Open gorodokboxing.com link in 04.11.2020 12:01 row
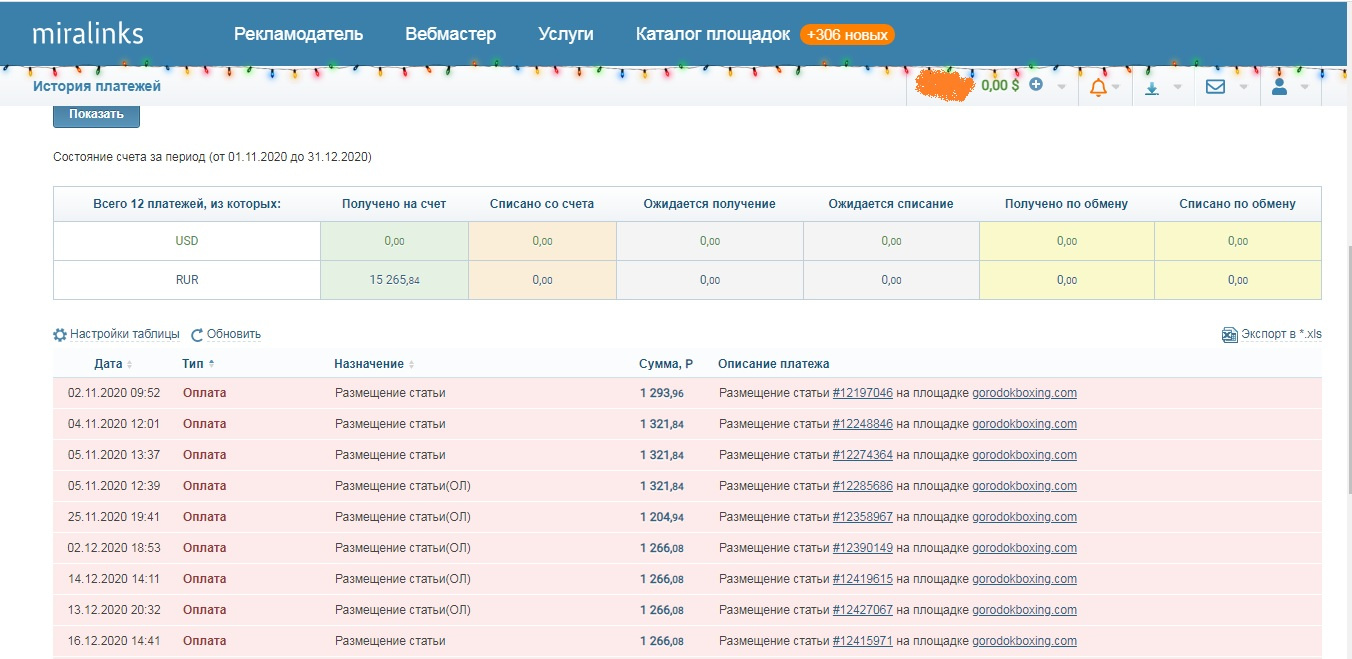 [x=1025, y=424]
